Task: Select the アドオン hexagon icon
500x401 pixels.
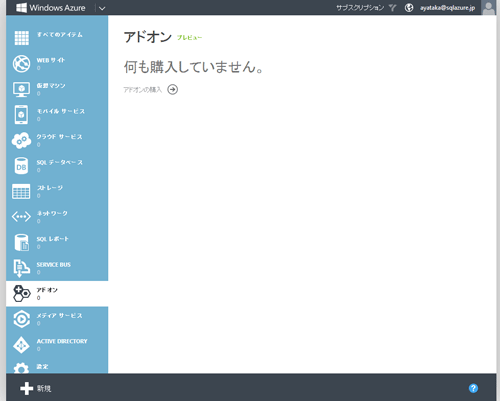Action: pos(22,294)
